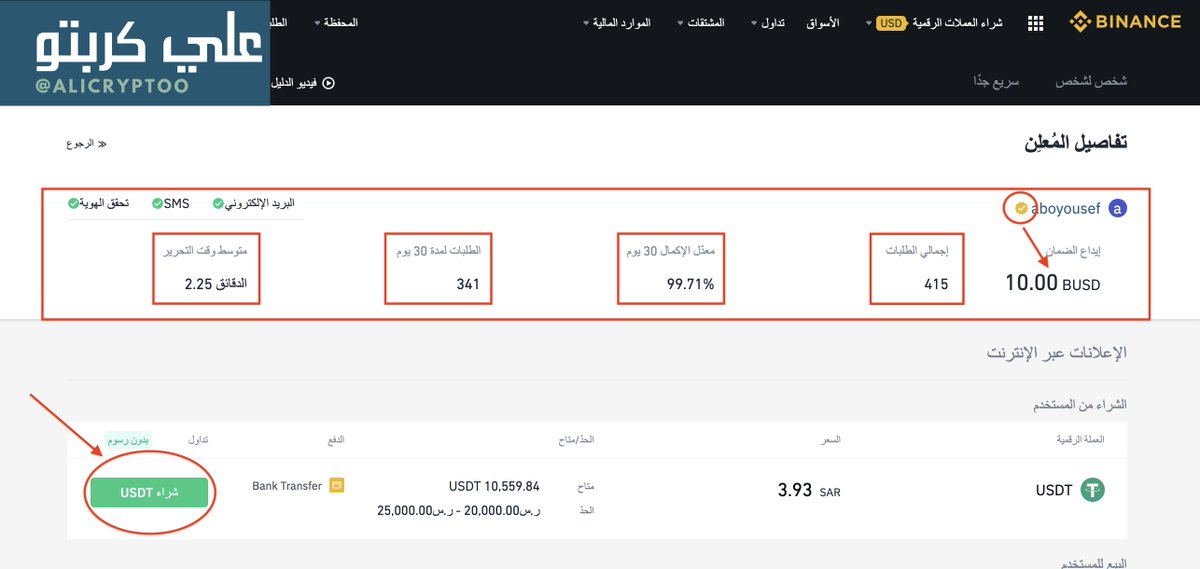This screenshot has width=1200, height=569.
Task: Click the الحدّ/متاح column header
Action: pyautogui.click(x=576, y=440)
